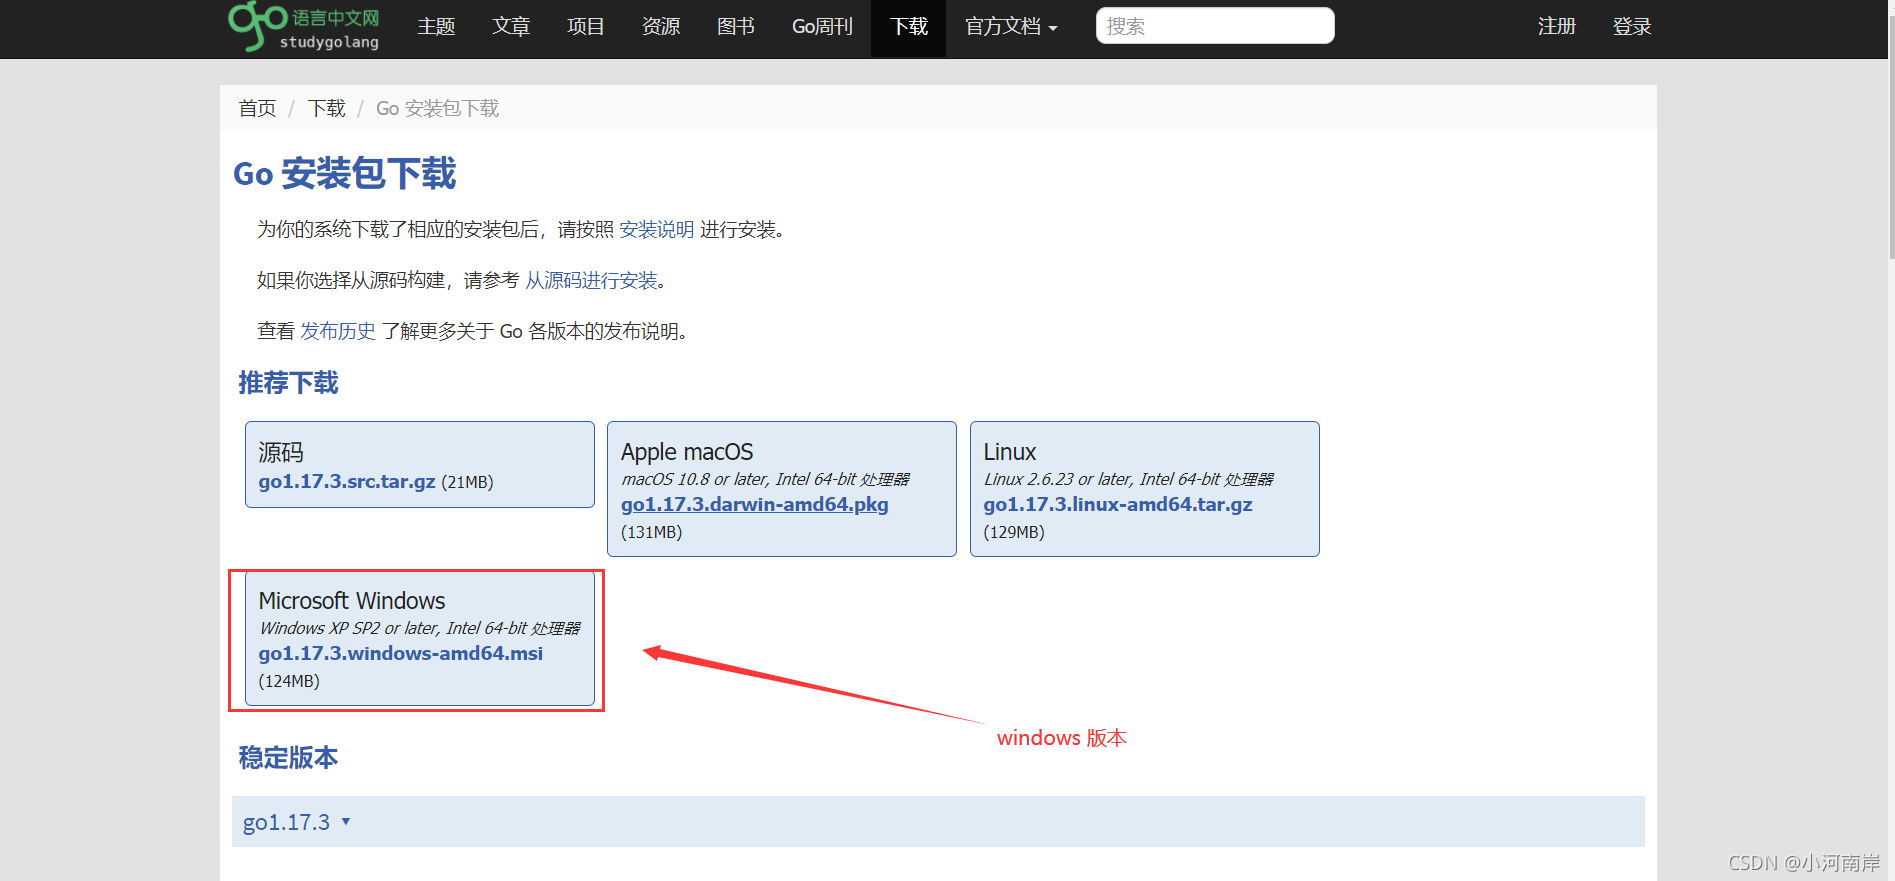Click the (131MB) size text
The image size is (1895, 881).
tap(652, 532)
